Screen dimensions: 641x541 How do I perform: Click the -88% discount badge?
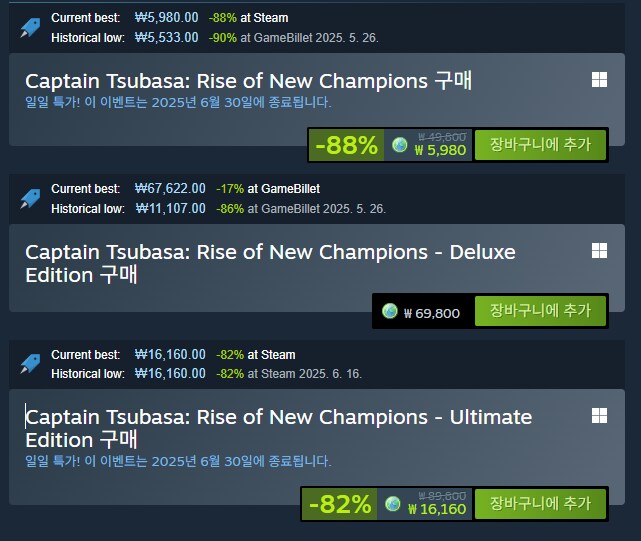346,145
